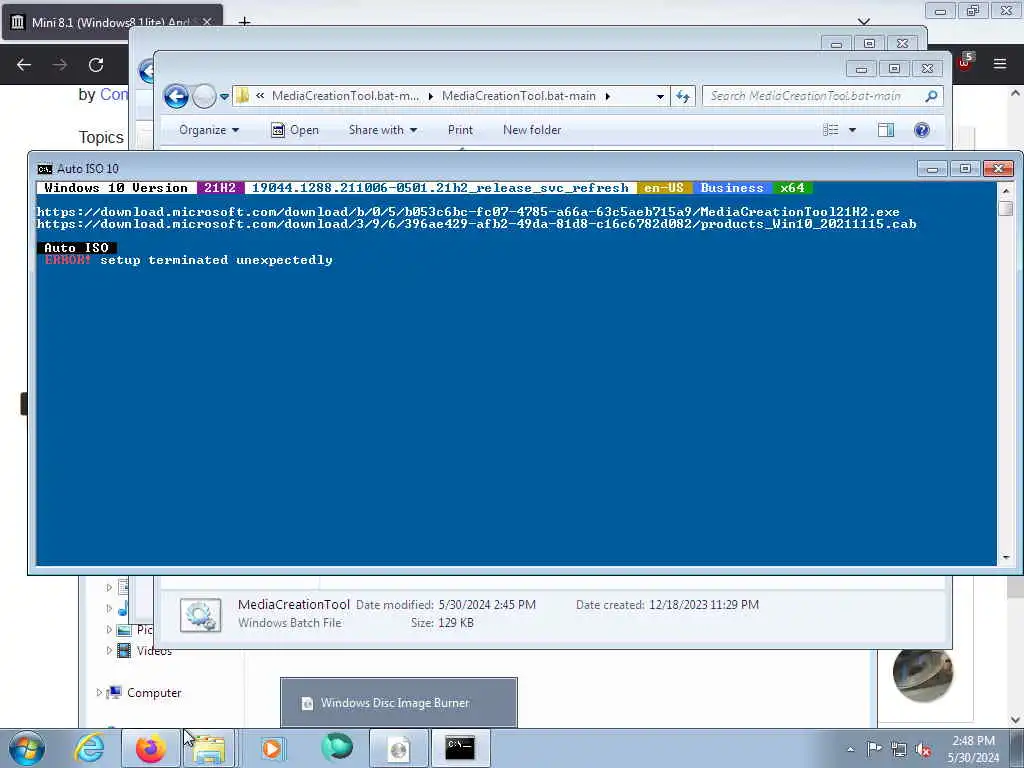Click the browser back arrow

tap(24, 65)
